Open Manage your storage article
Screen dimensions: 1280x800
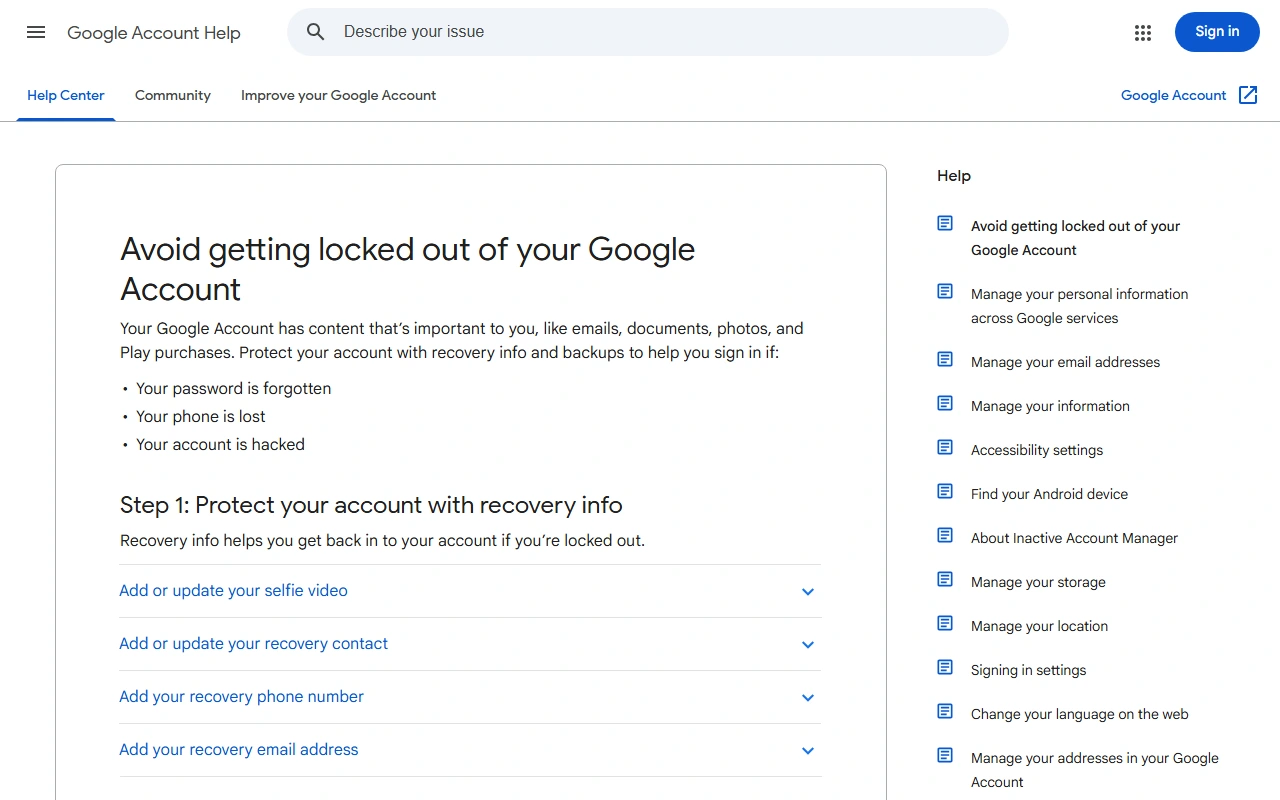1038,582
